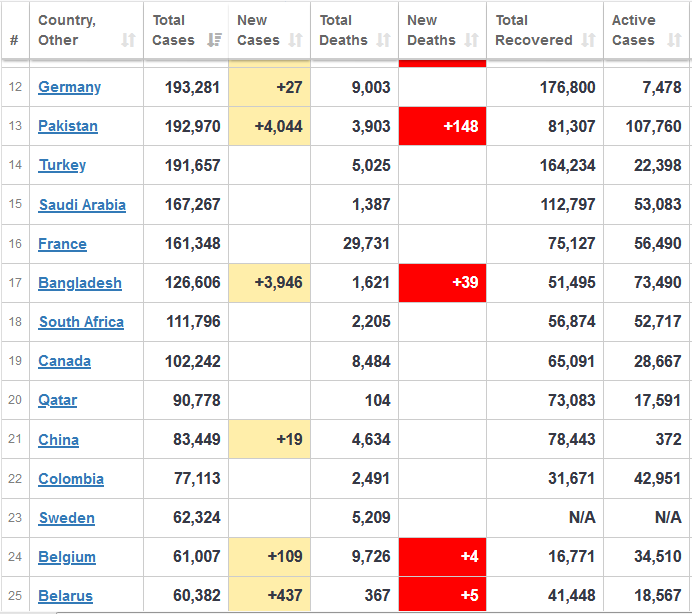This screenshot has height=614, width=692.
Task: Select Canada total deaths 8,484
Action: click(x=371, y=362)
